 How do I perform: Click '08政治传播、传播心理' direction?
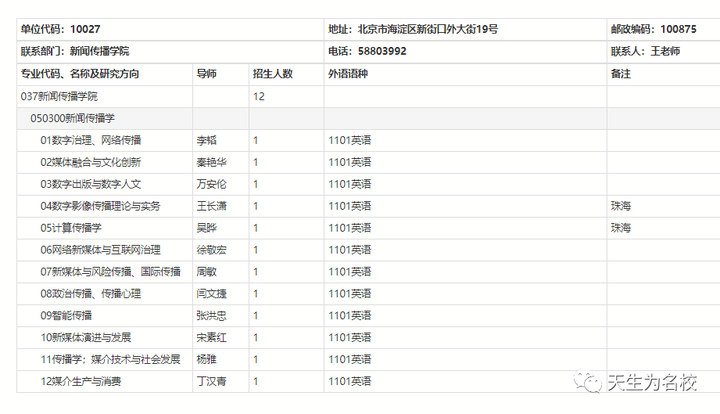coord(90,294)
